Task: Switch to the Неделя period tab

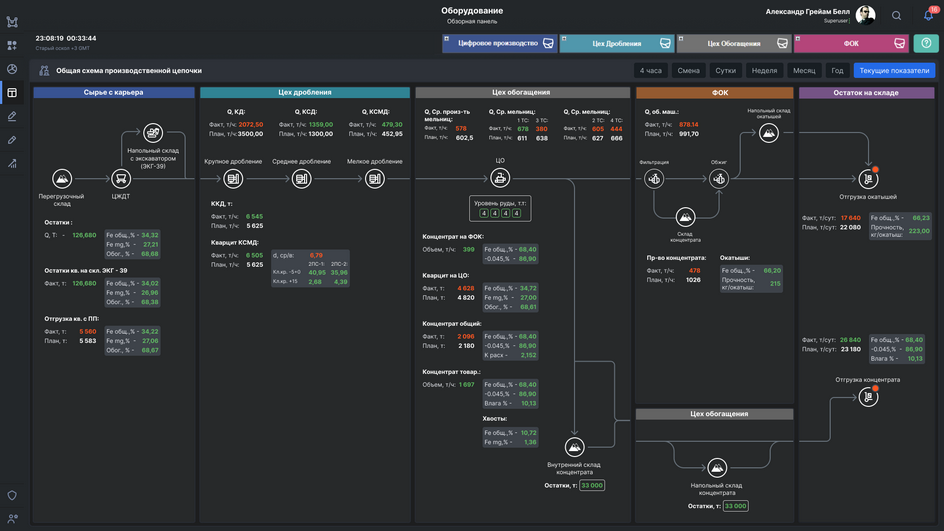Action: click(x=764, y=70)
